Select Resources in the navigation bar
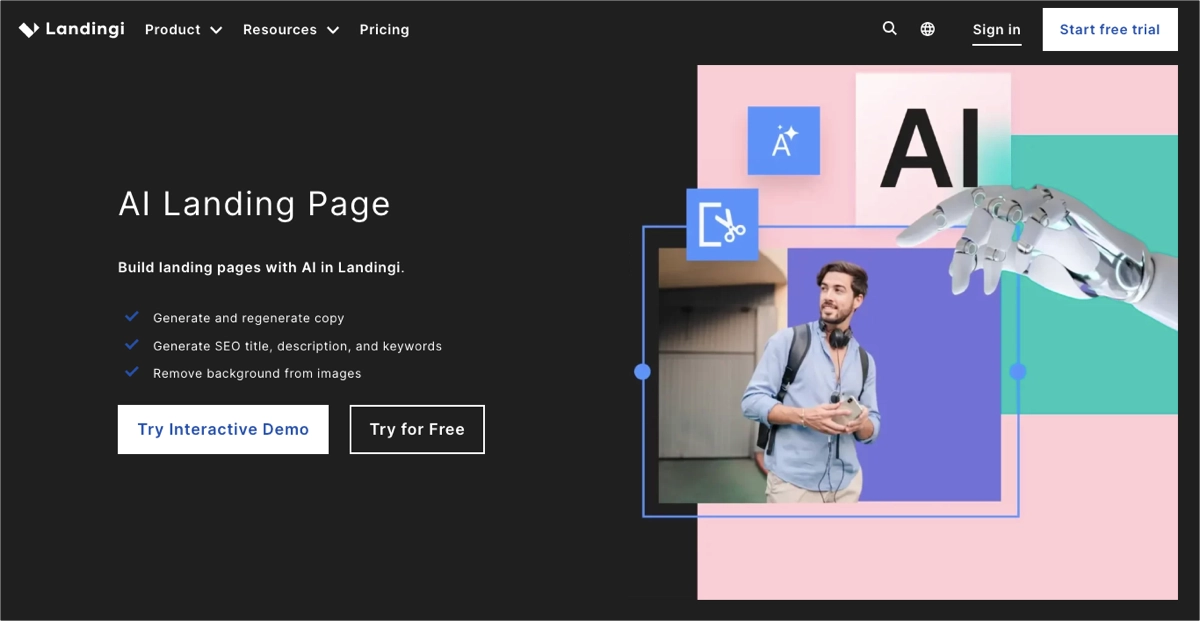The width and height of the screenshot is (1200, 621). pyautogui.click(x=280, y=29)
